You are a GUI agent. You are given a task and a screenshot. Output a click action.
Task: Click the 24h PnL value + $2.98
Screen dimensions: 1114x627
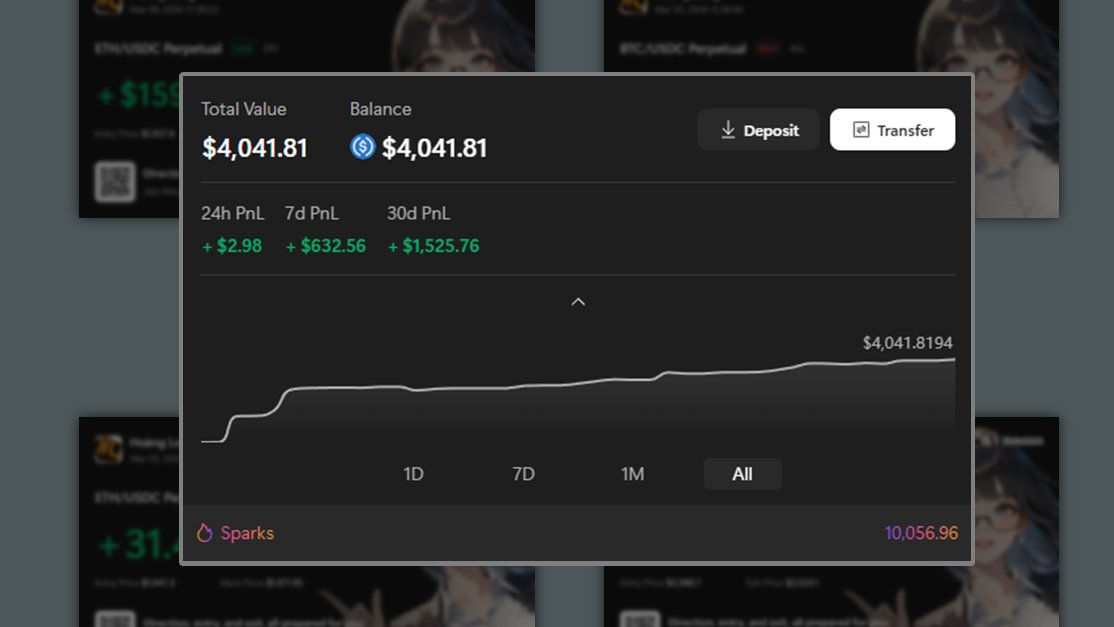[232, 246]
